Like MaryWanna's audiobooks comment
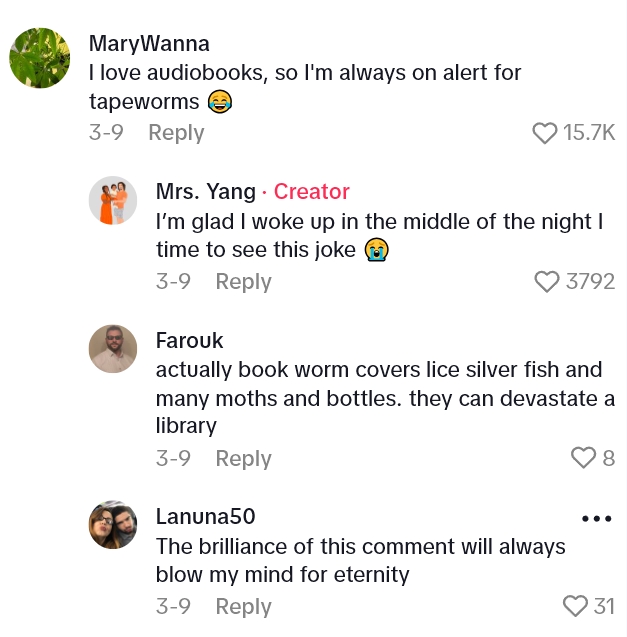This screenshot has width=627, height=637. click(x=544, y=133)
